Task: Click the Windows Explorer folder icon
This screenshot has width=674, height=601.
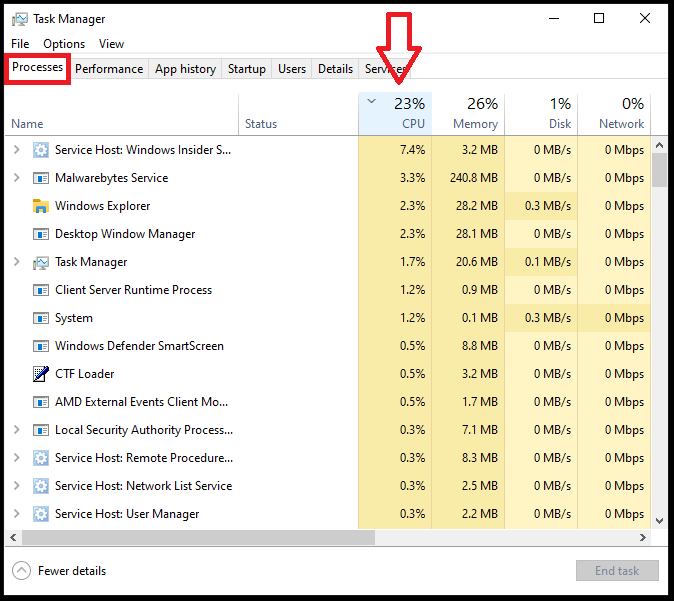Action: [40, 206]
